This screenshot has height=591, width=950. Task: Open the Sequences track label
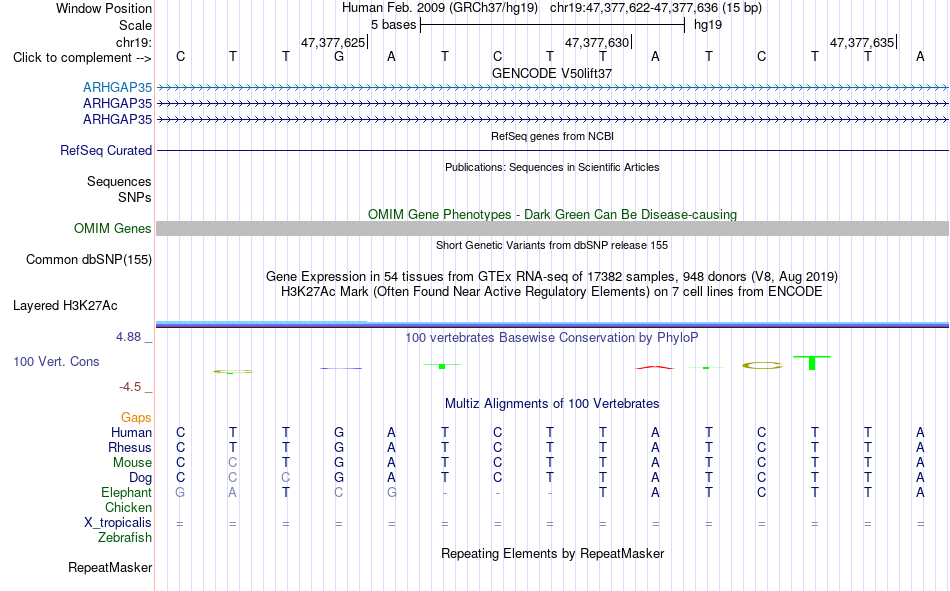click(119, 181)
